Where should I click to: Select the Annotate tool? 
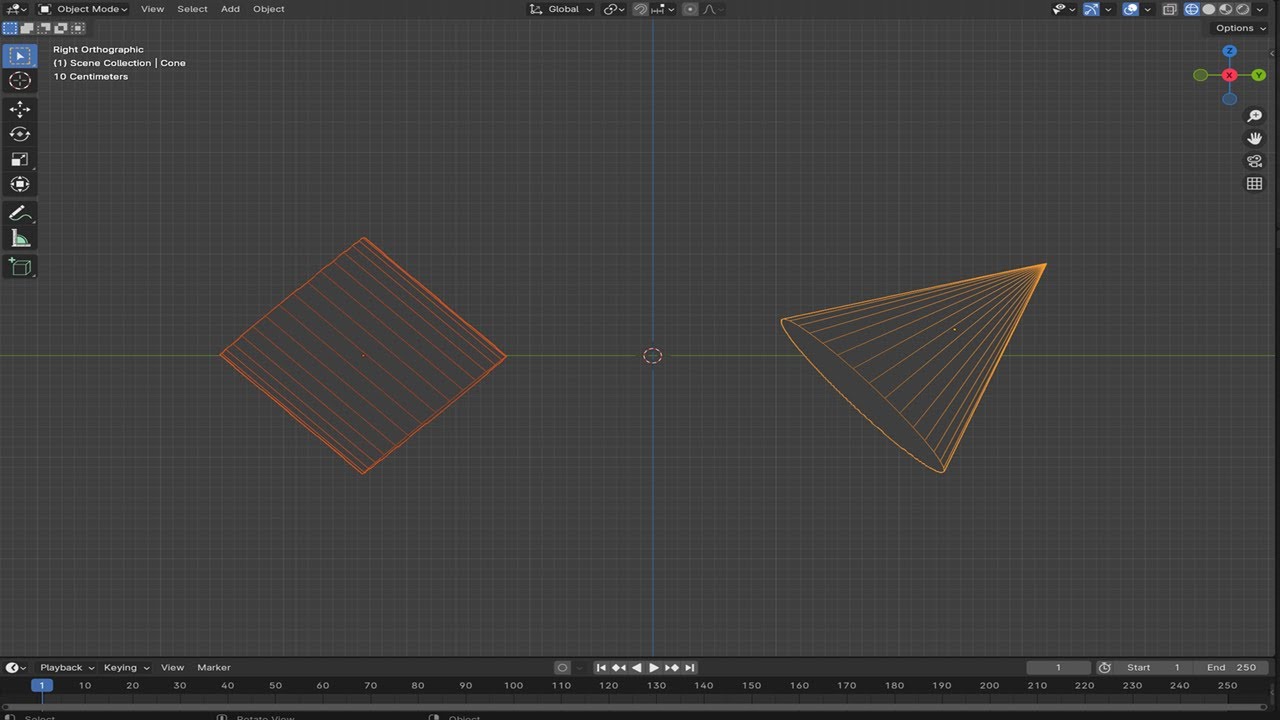[20, 213]
